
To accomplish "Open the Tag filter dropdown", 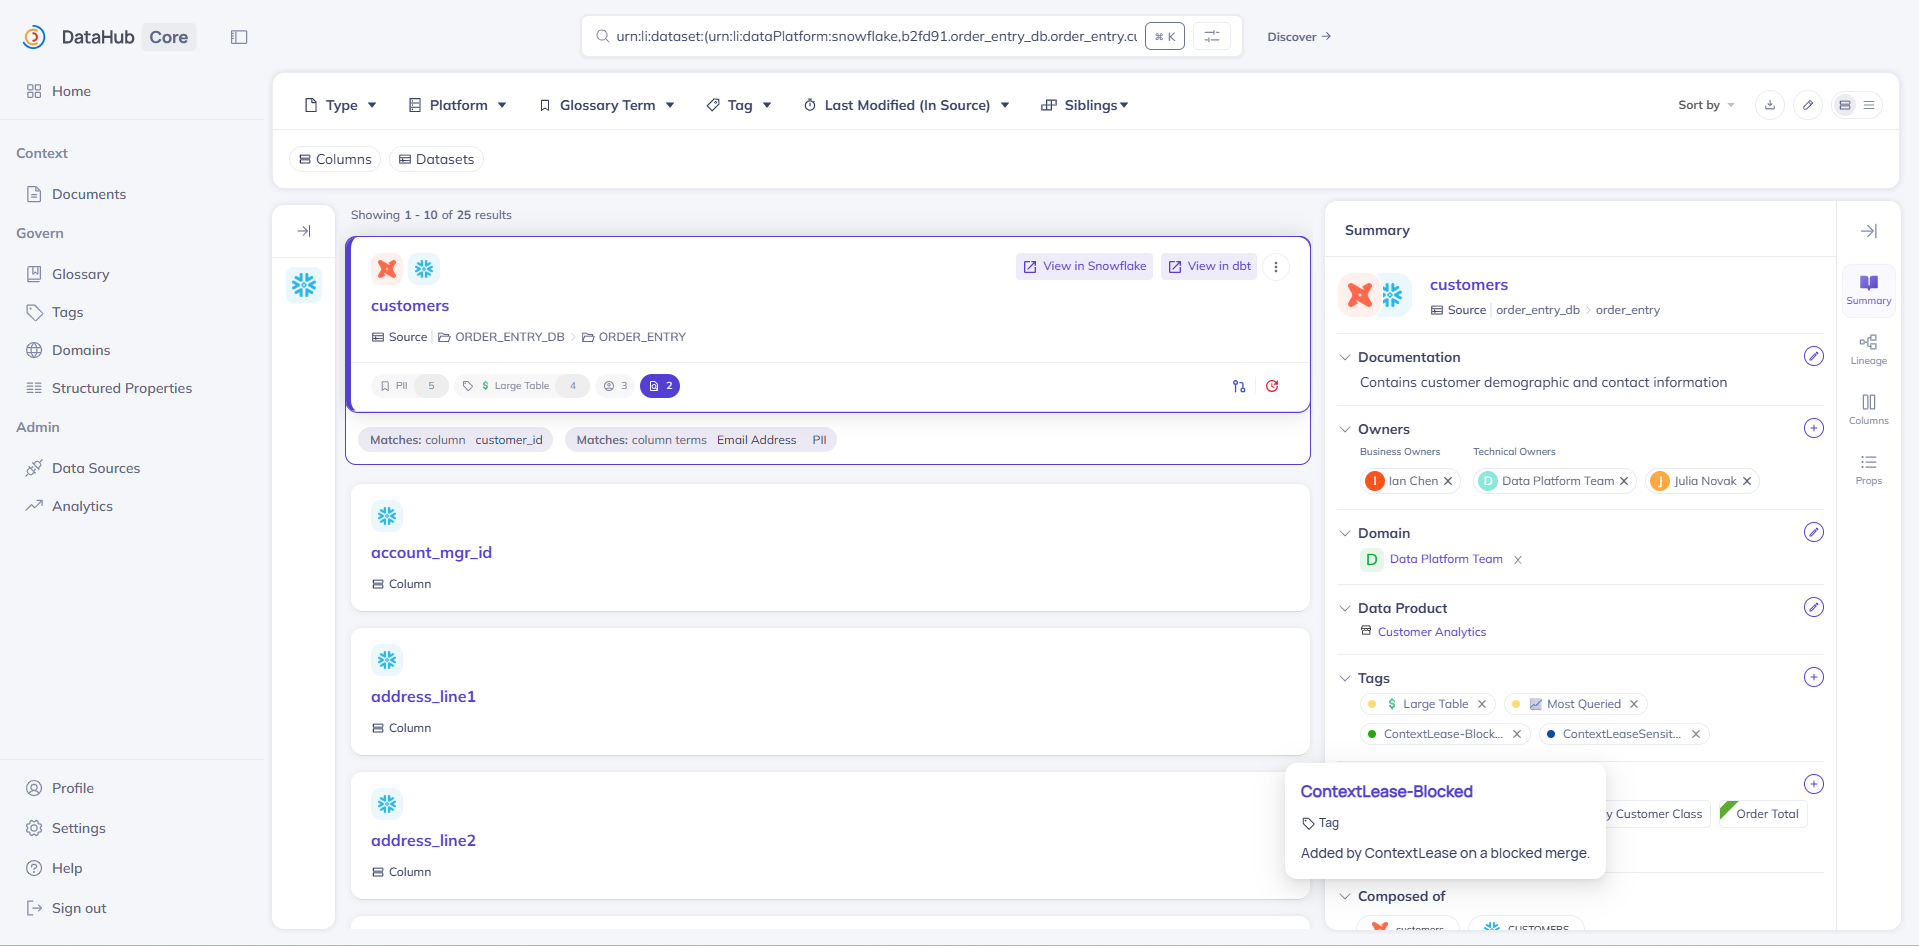I will 739,105.
